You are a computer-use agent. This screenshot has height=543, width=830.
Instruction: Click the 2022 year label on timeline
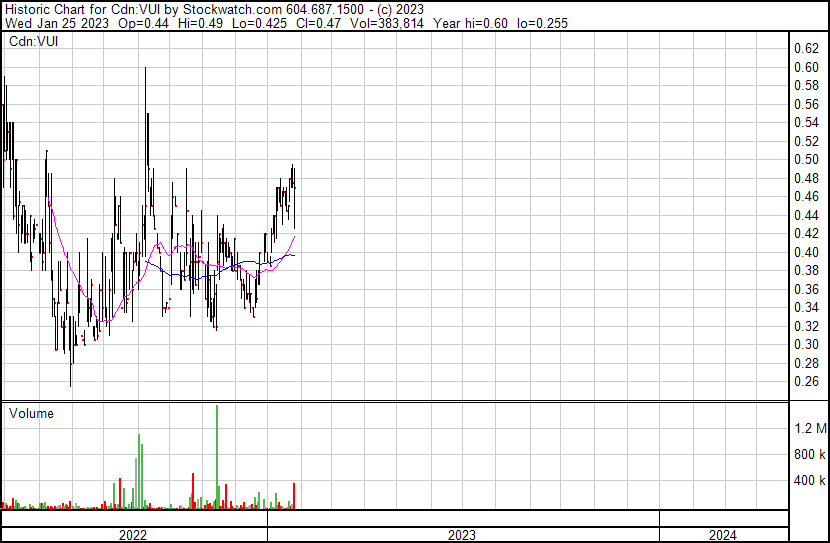[133, 535]
